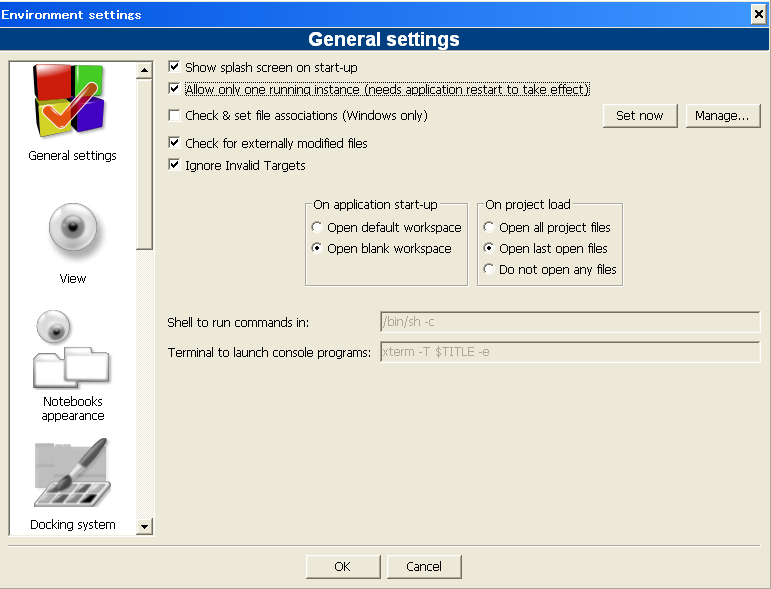Open the Manage... file associations button
This screenshot has height=589, width=771.
tap(722, 116)
